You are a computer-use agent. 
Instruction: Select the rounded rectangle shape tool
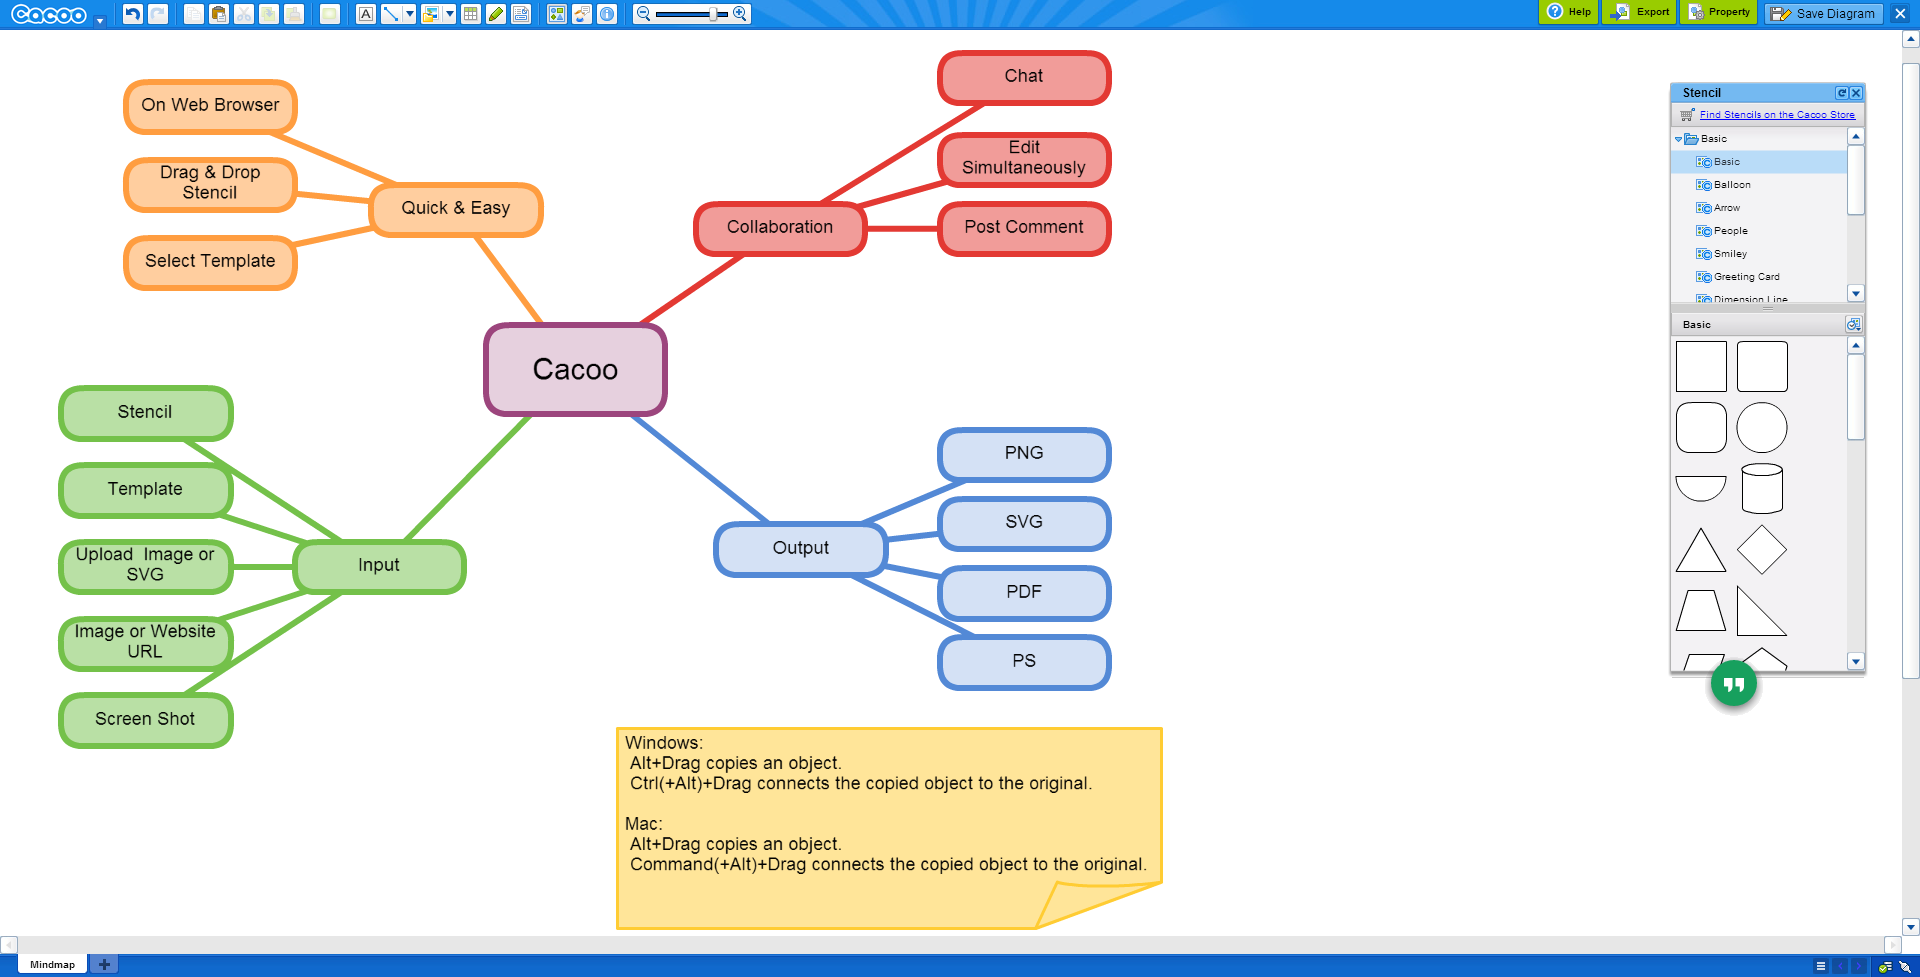pyautogui.click(x=330, y=14)
